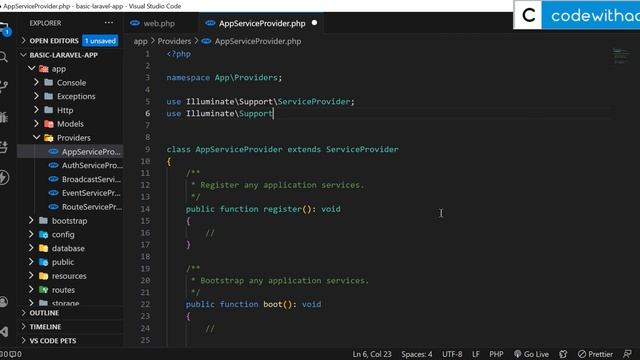Click the Go Live broadcast icon
The width and height of the screenshot is (640, 360).
coord(518,354)
